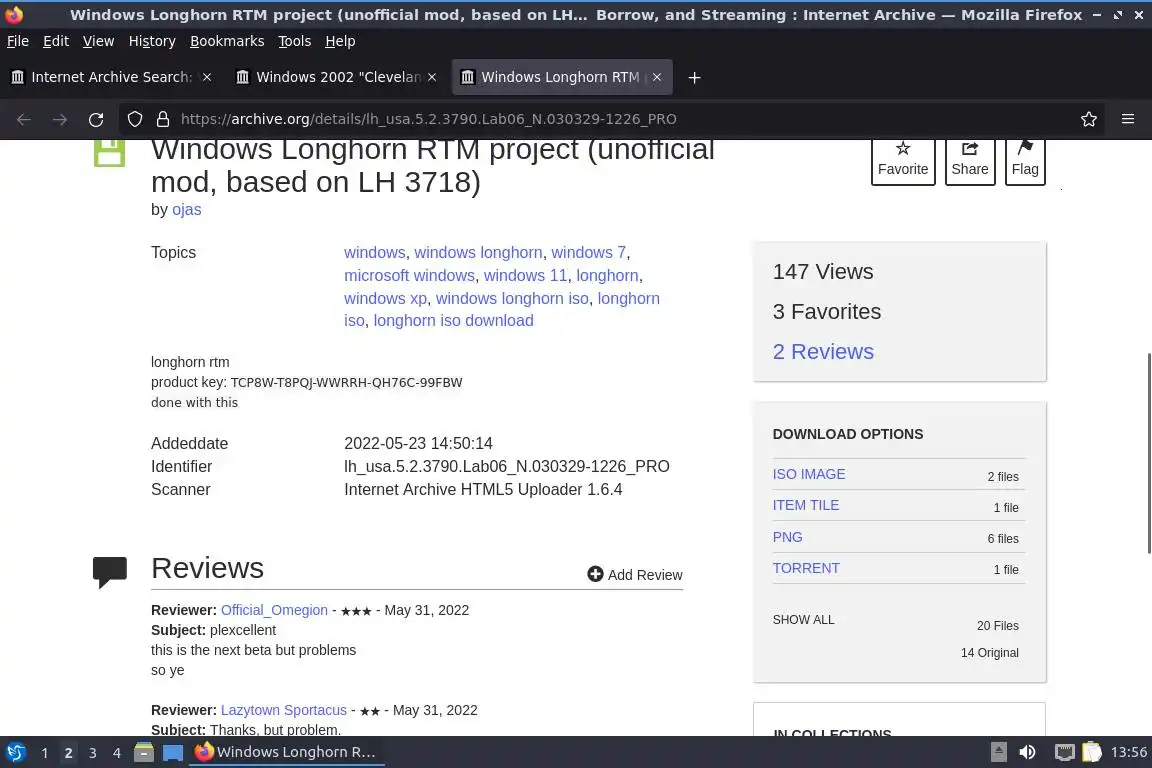Close the Windows Longhorn RTM tab
Viewport: 1152px width, 768px height.
[x=657, y=77]
